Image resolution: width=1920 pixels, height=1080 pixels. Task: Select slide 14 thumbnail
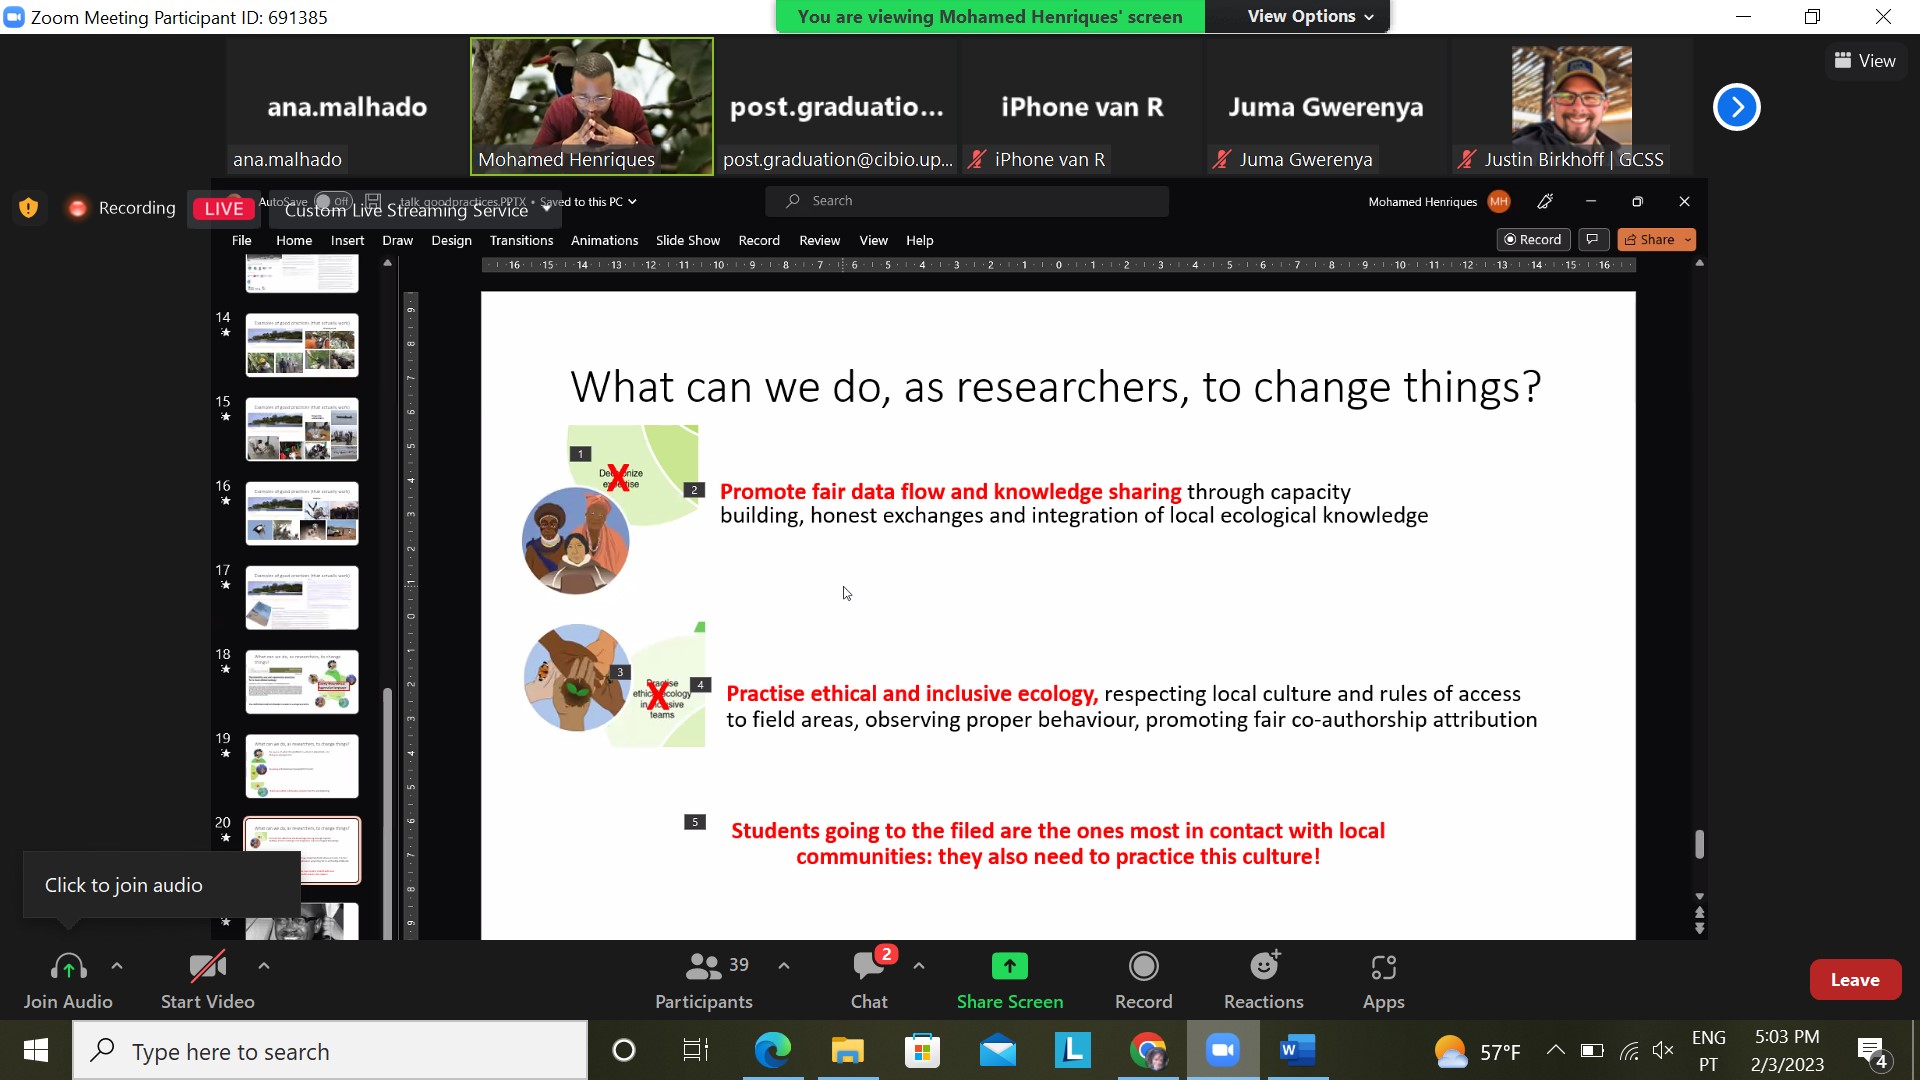(x=302, y=345)
